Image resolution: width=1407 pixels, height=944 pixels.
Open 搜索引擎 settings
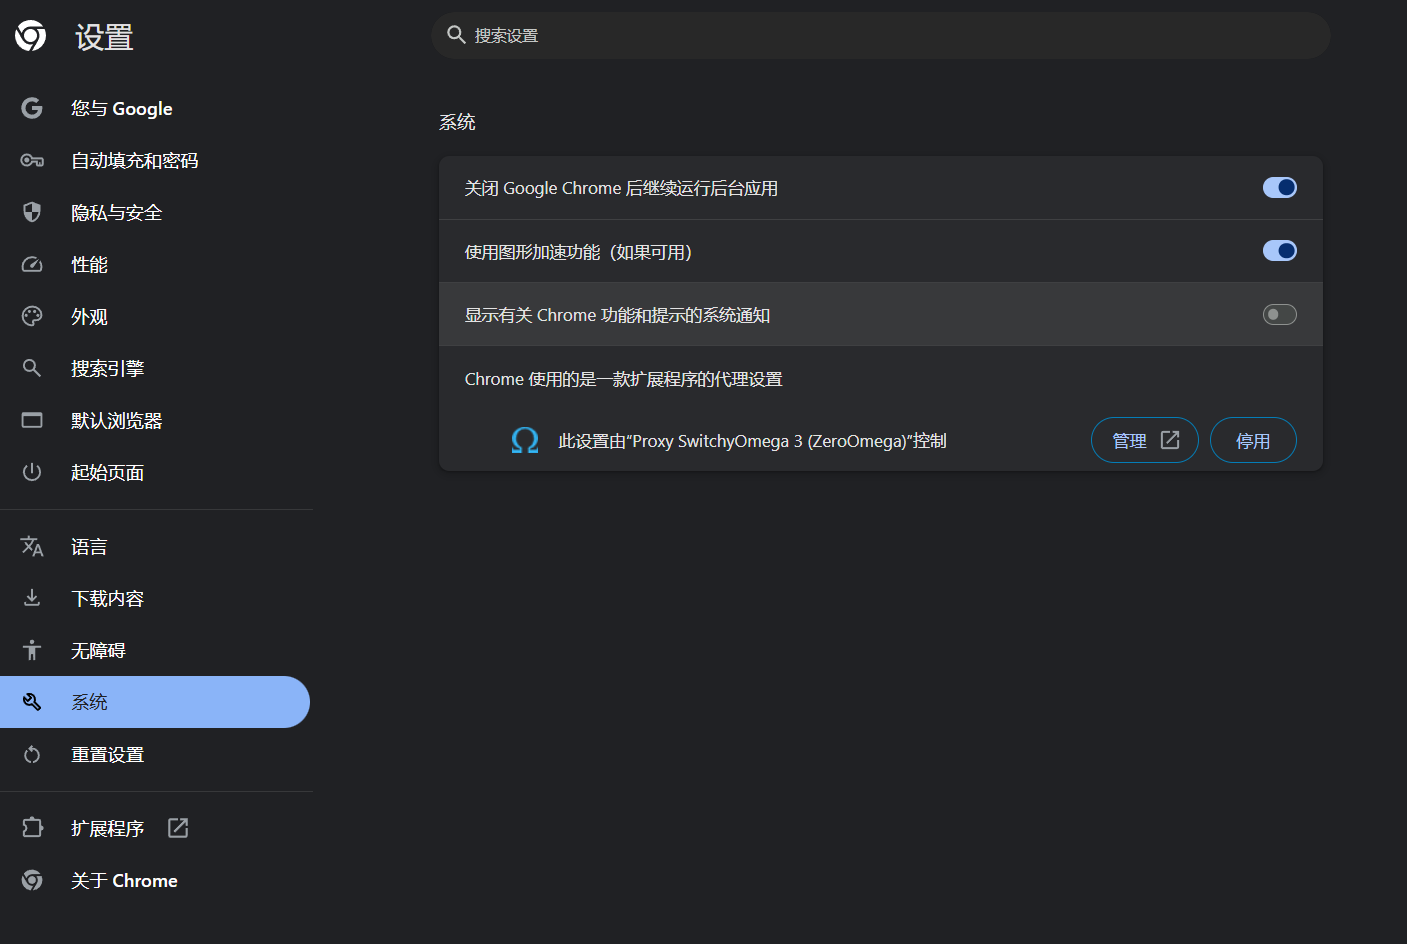click(155, 368)
